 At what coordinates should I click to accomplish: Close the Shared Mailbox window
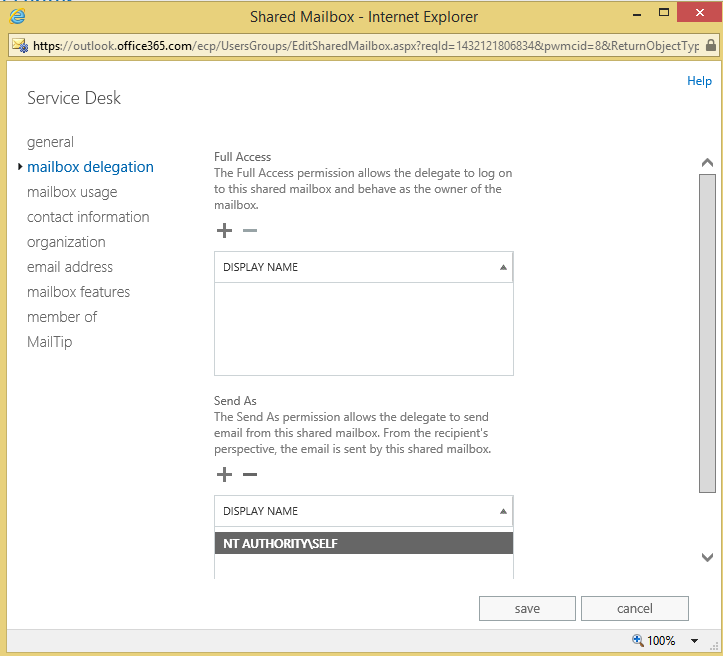point(699,13)
